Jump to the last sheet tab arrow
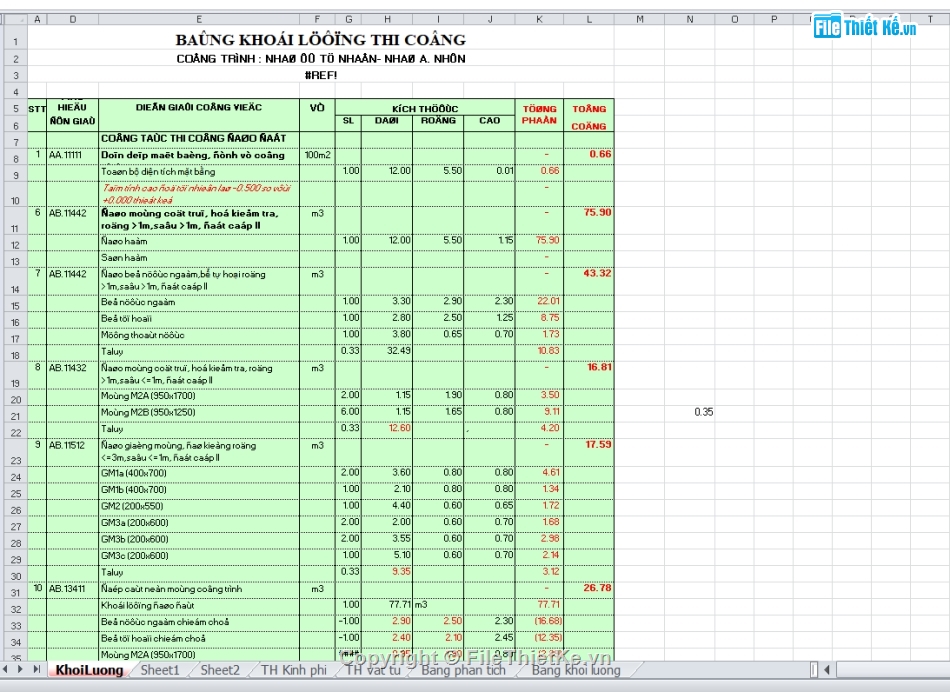950x692 pixels. tap(36, 670)
